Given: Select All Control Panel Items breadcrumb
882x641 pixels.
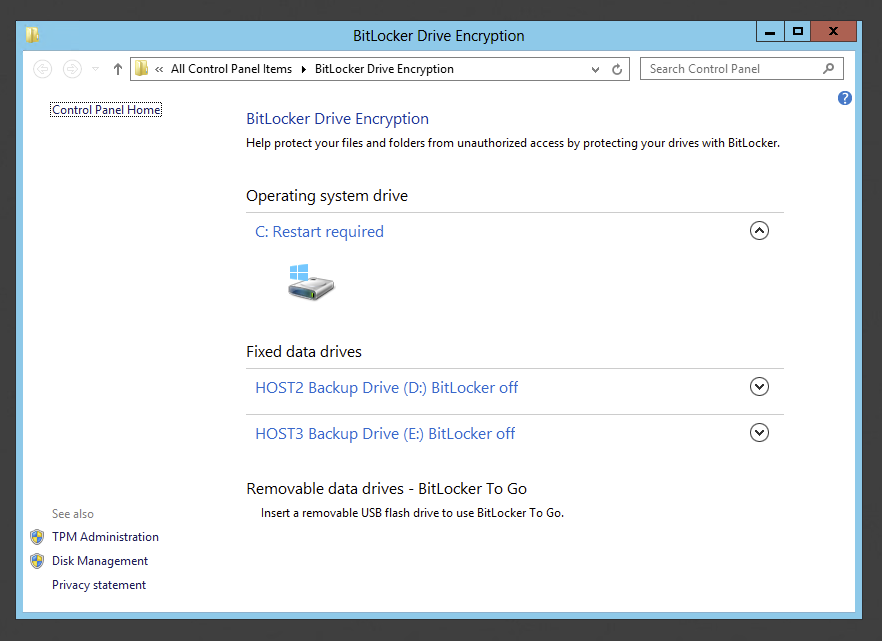Looking at the screenshot, I should point(231,69).
